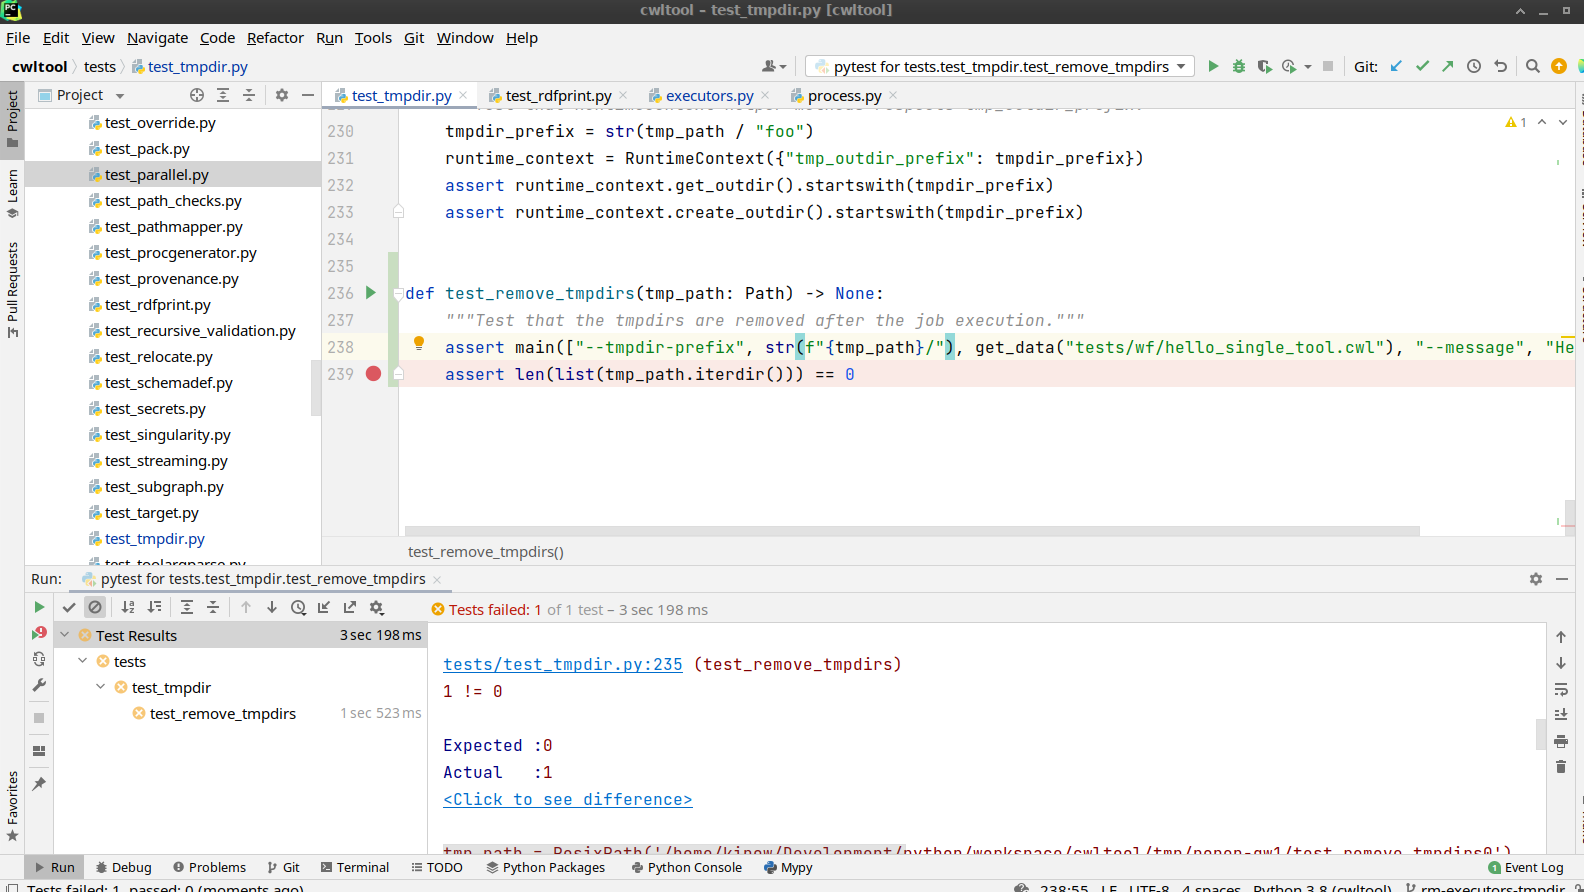The image size is (1584, 892).
Task: Clear console output trash icon
Action: coord(1561,767)
